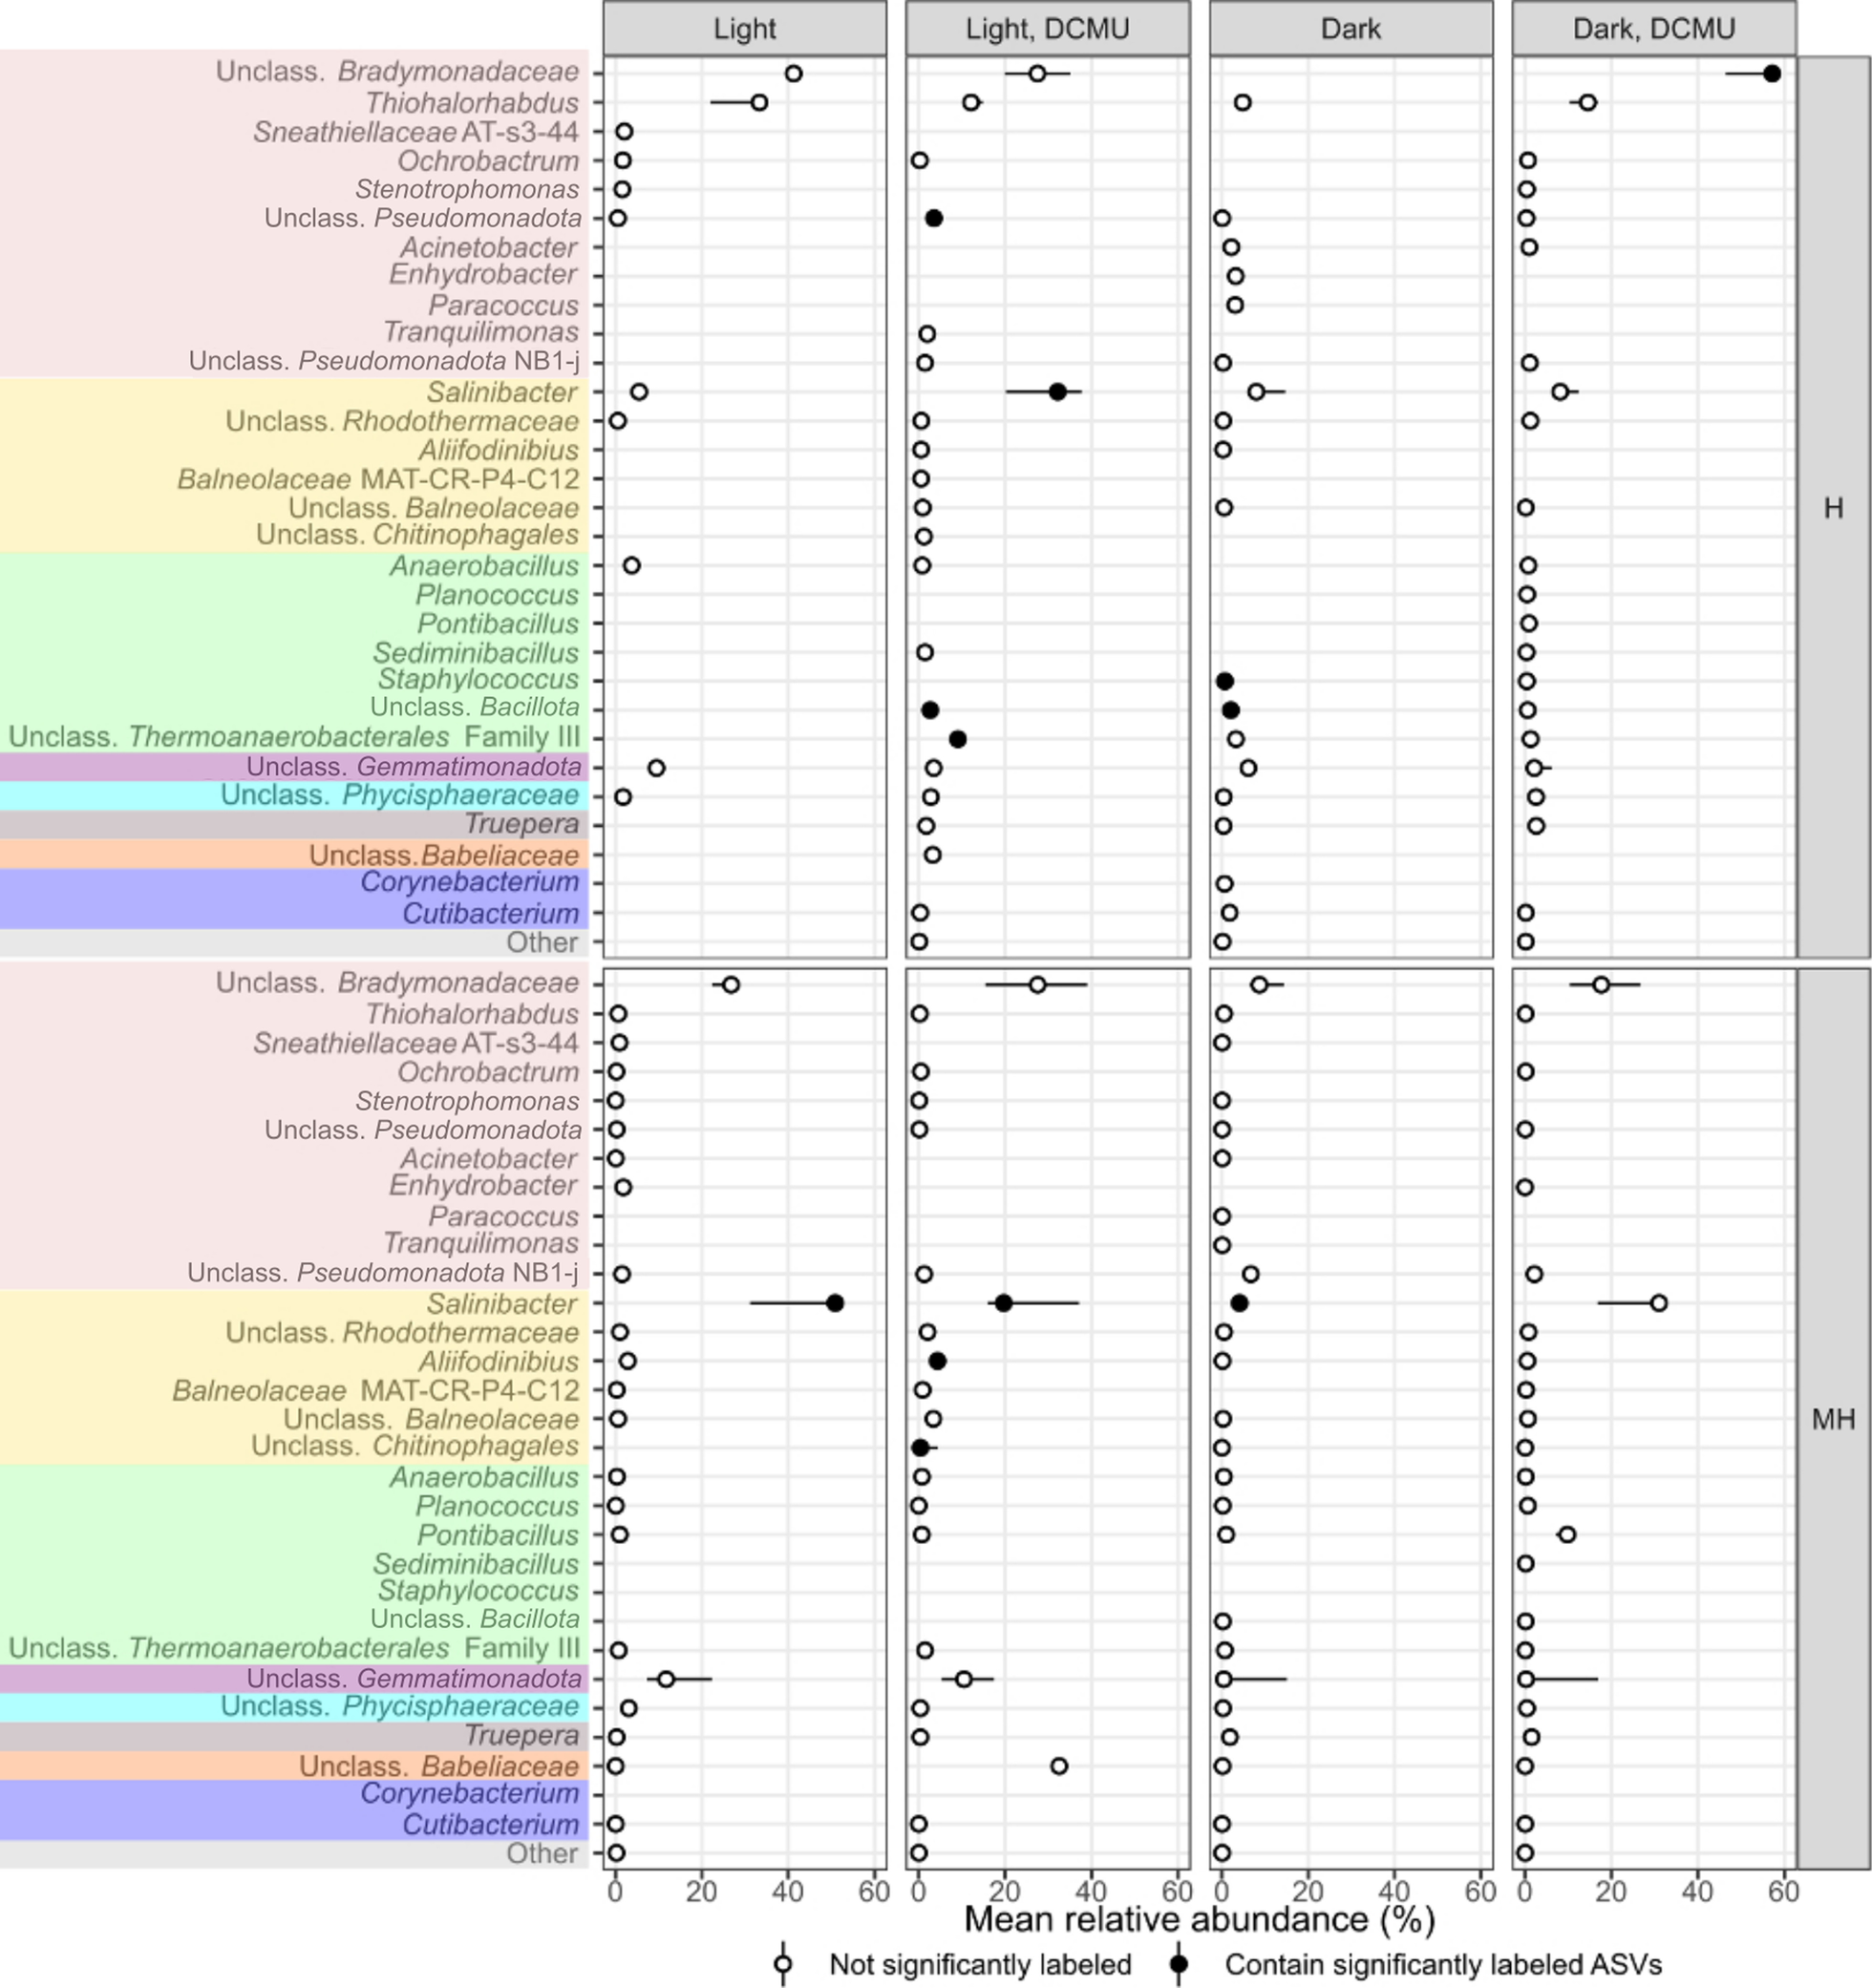Click "Cutibacterium" label in the H section
Viewport: 1872px width, 1988px height.
click(491, 913)
